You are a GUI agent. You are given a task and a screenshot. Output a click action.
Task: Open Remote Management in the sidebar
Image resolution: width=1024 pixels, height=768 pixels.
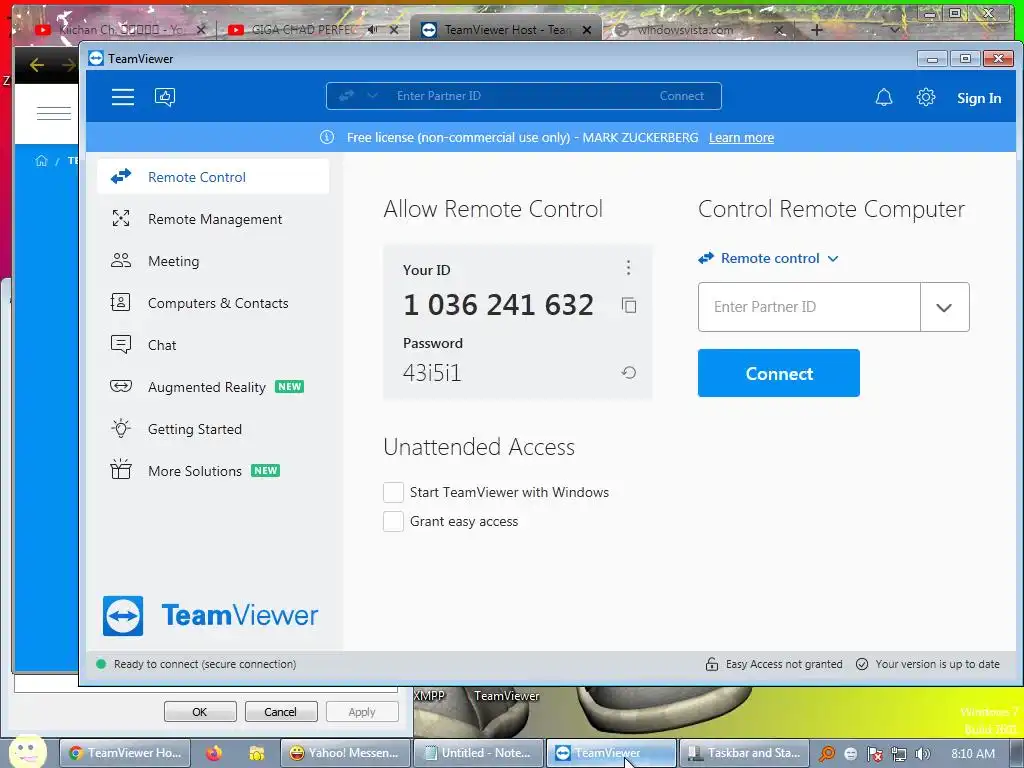[213, 219]
